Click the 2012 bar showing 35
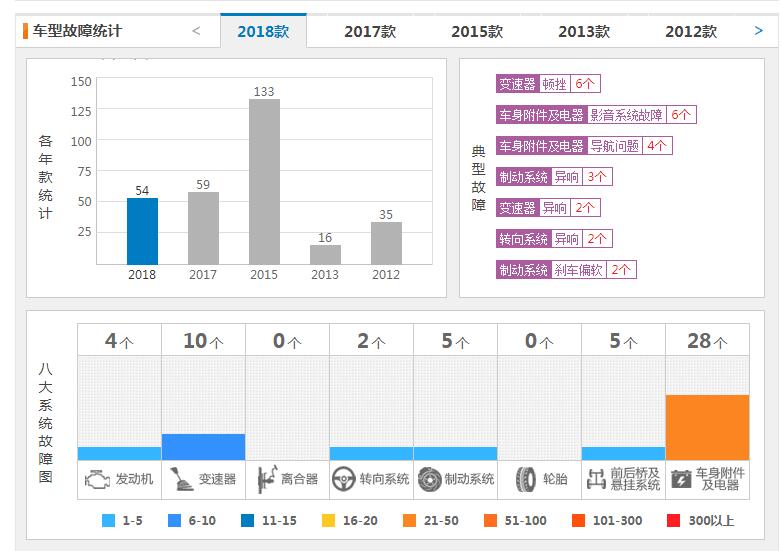 point(386,243)
